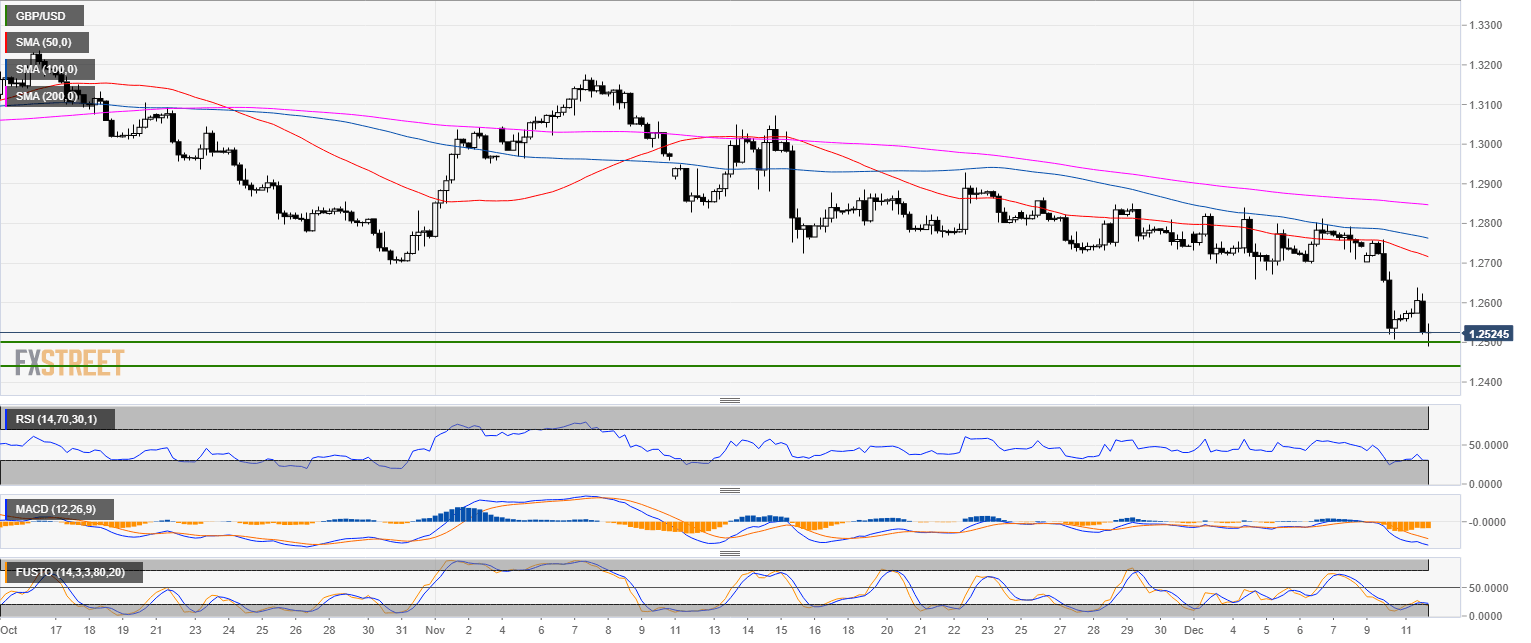1531x643 pixels.
Task: Click the current price tag 1.25245
Action: [x=1487, y=333]
